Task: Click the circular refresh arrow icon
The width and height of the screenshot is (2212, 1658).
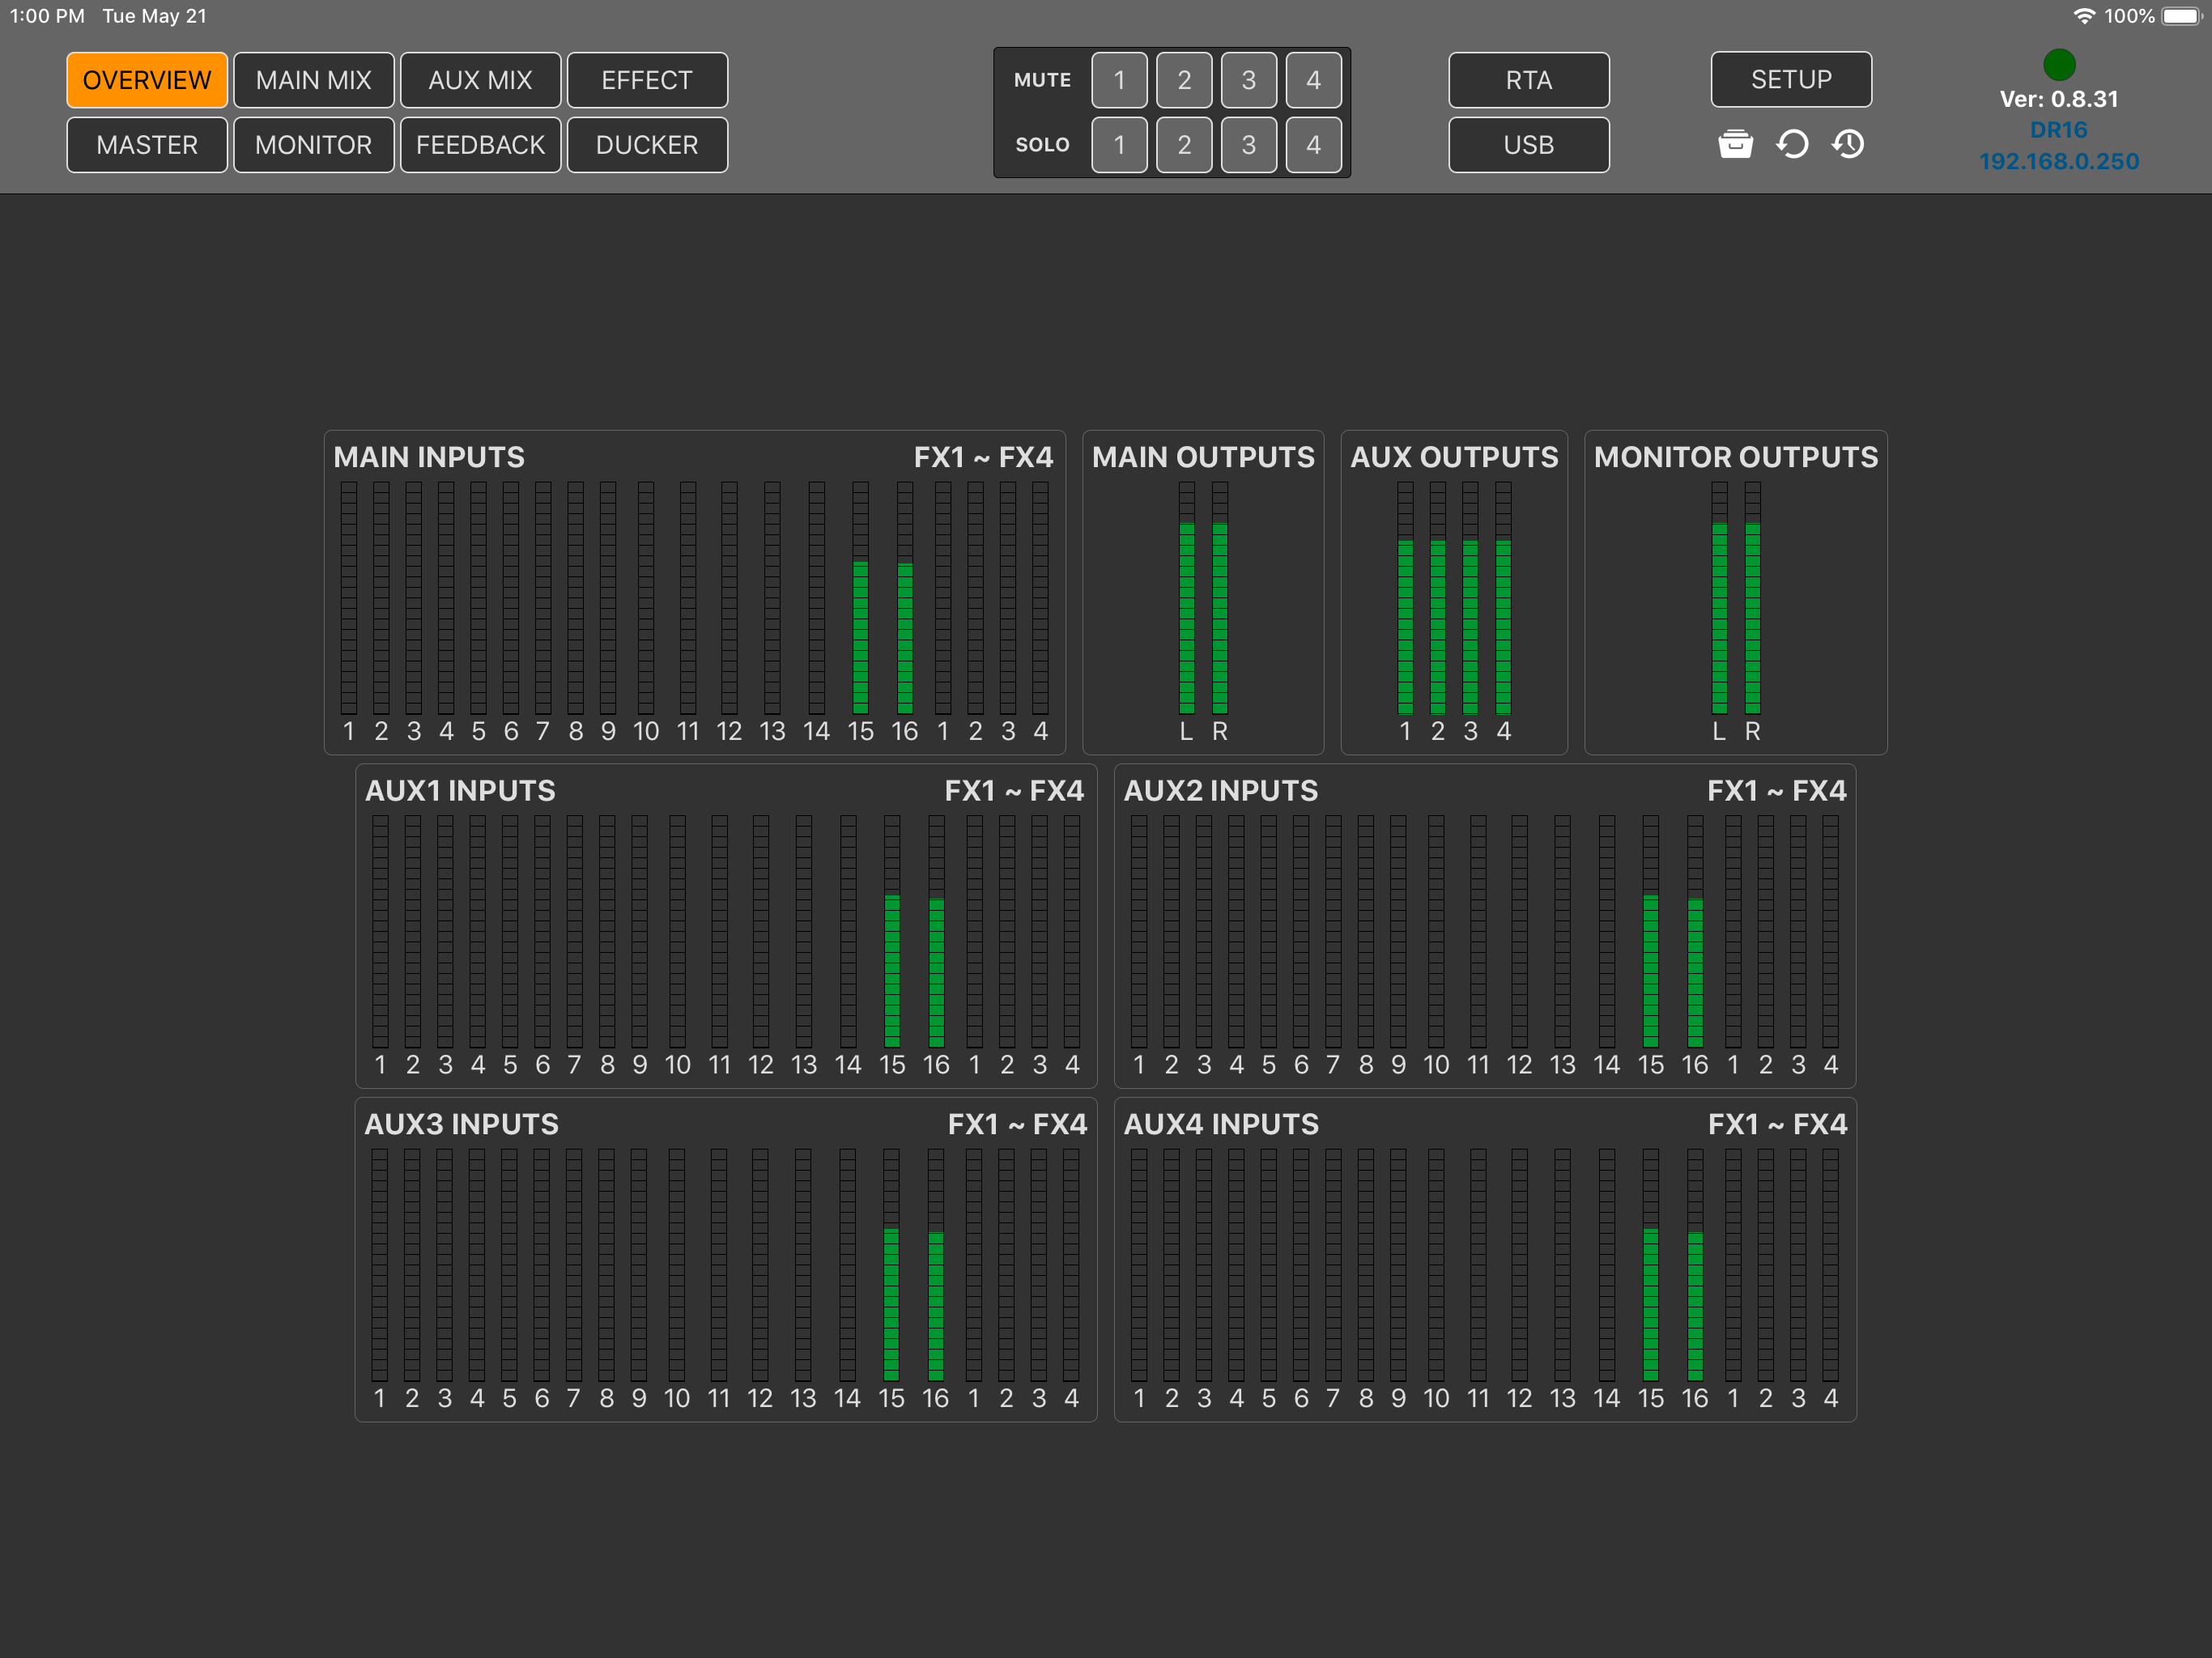Action: pyautogui.click(x=1792, y=145)
